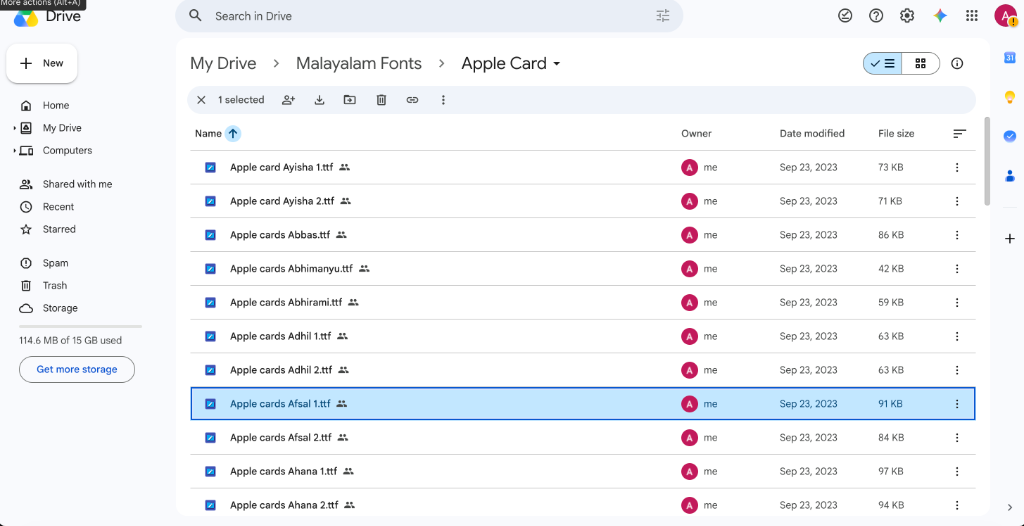Screen dimensions: 1024x526
Task: Open more actions for Apple cards Abbas.ttf
Action: 957,235
